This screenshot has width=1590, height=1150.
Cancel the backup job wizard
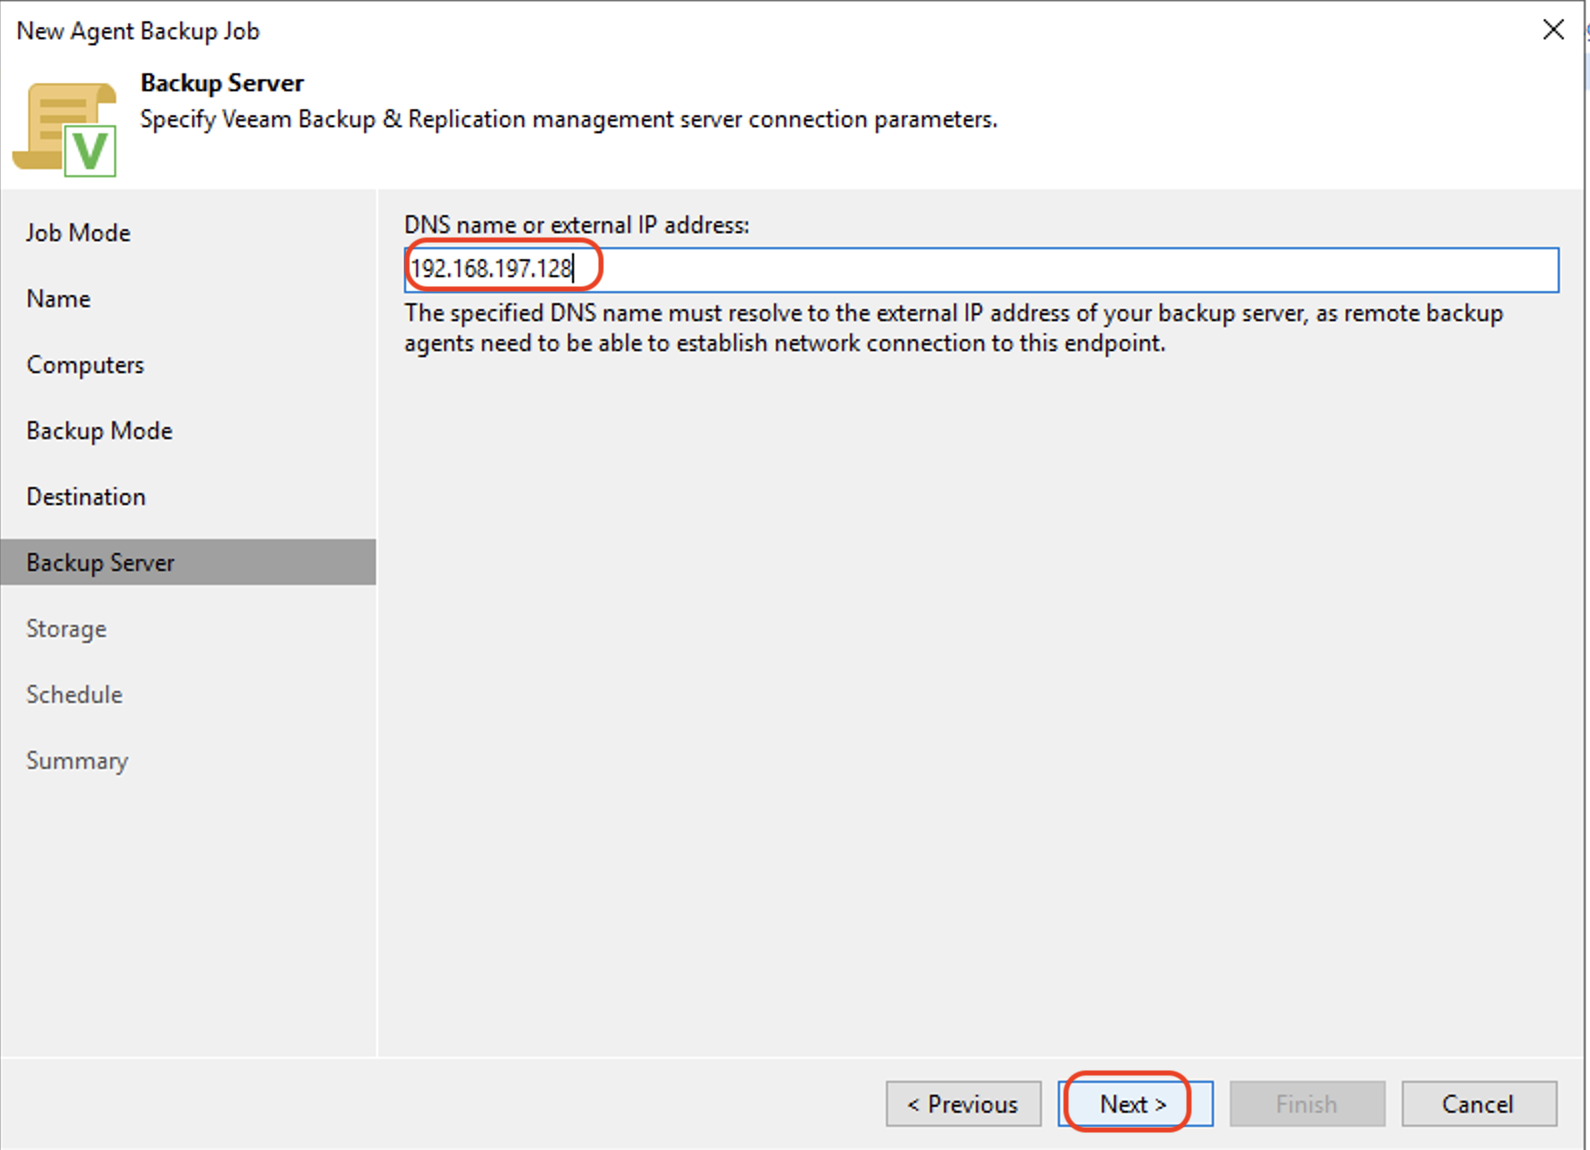(1479, 1103)
